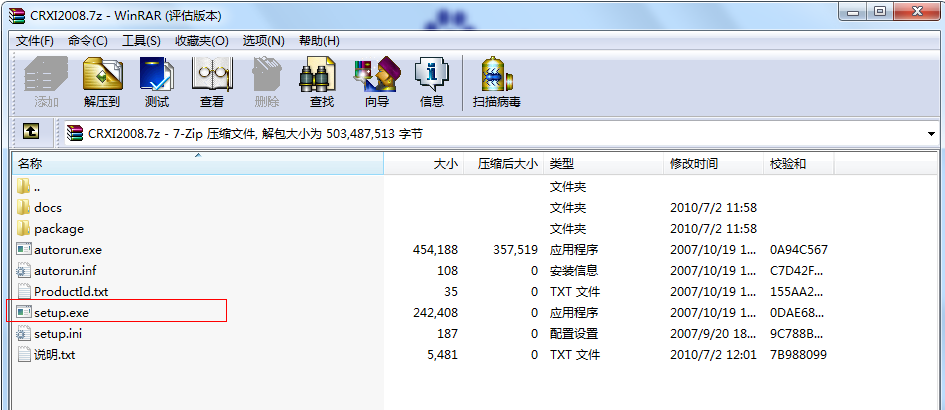The width and height of the screenshot is (945, 410).
Task: Select setup.exe file name
Action: (x=61, y=313)
